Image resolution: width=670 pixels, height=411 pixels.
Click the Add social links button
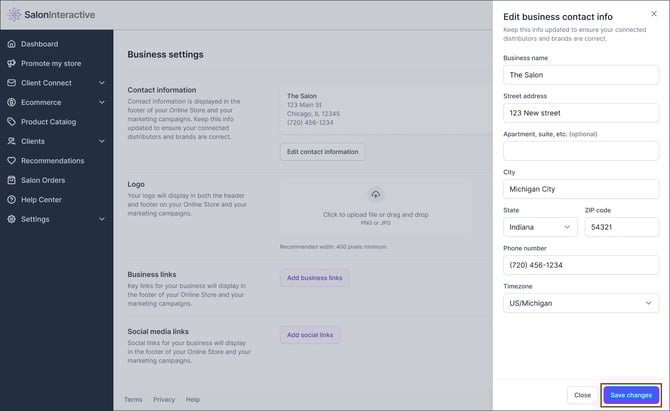[310, 335]
